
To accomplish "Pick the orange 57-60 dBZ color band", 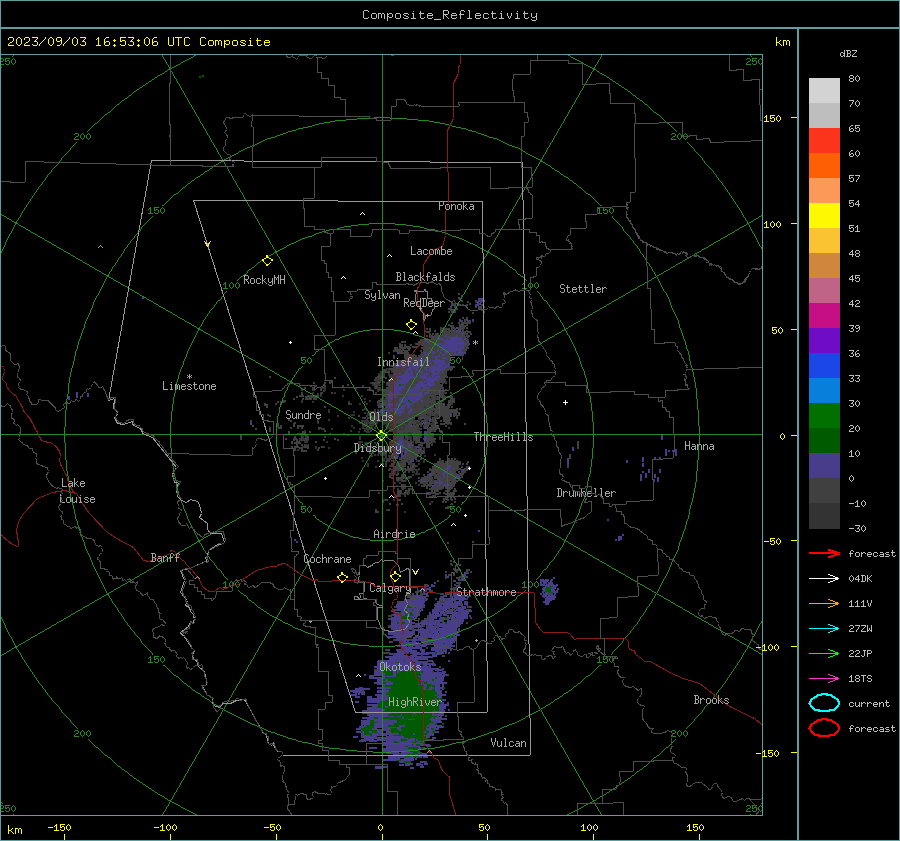I will (x=824, y=165).
